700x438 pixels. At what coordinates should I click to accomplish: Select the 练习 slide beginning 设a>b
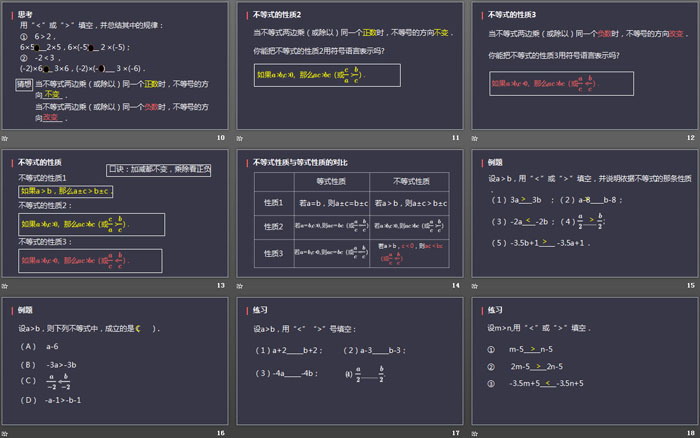(350, 359)
